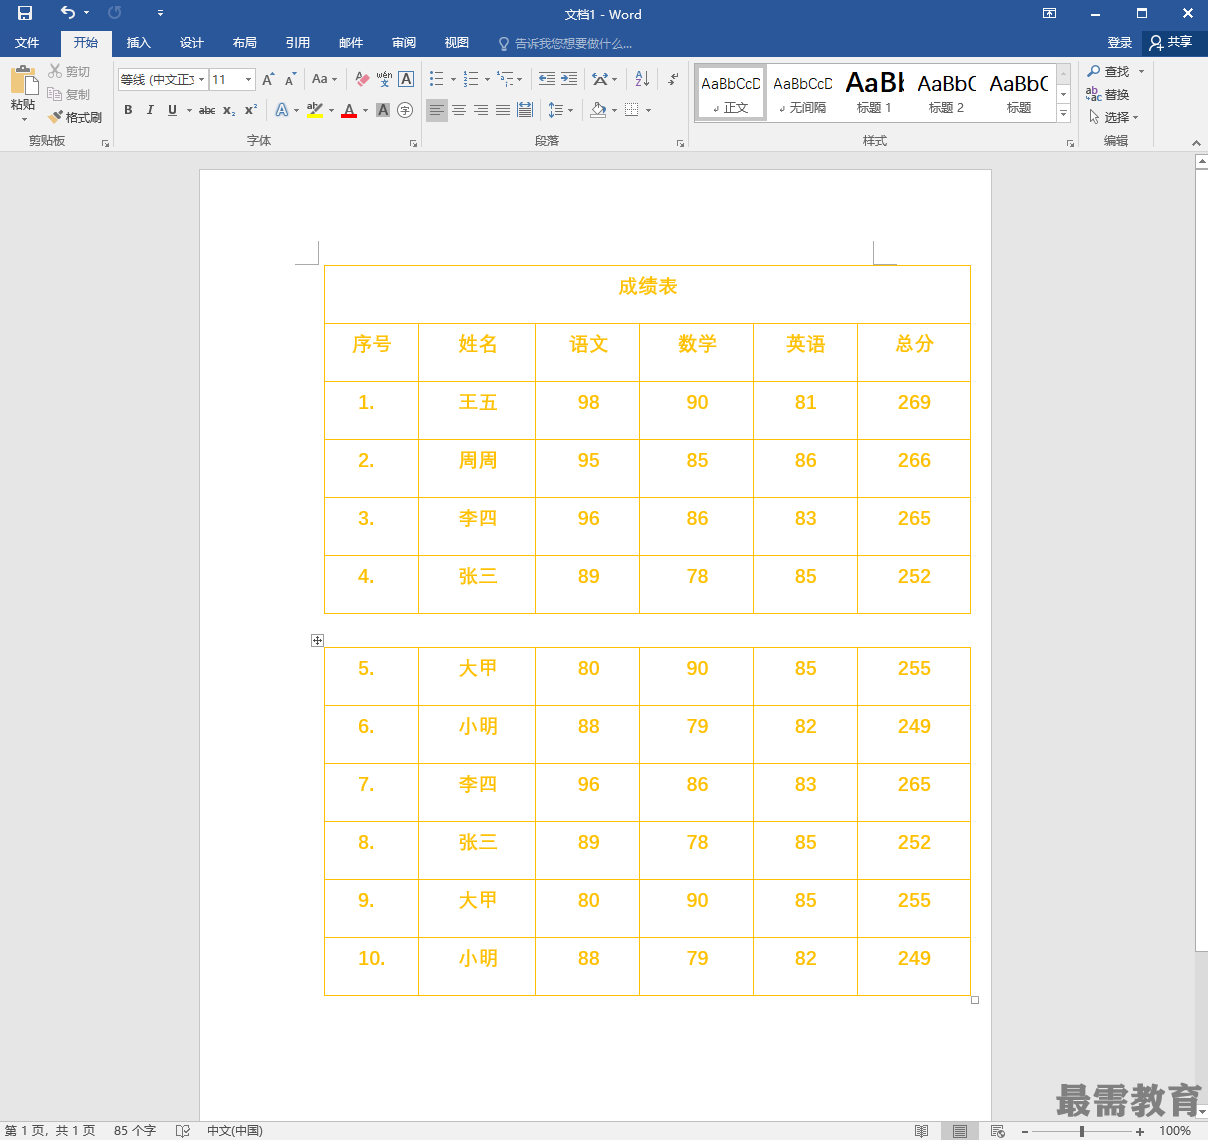The width and height of the screenshot is (1208, 1140).
Task: Toggle align right
Action: coord(481,110)
